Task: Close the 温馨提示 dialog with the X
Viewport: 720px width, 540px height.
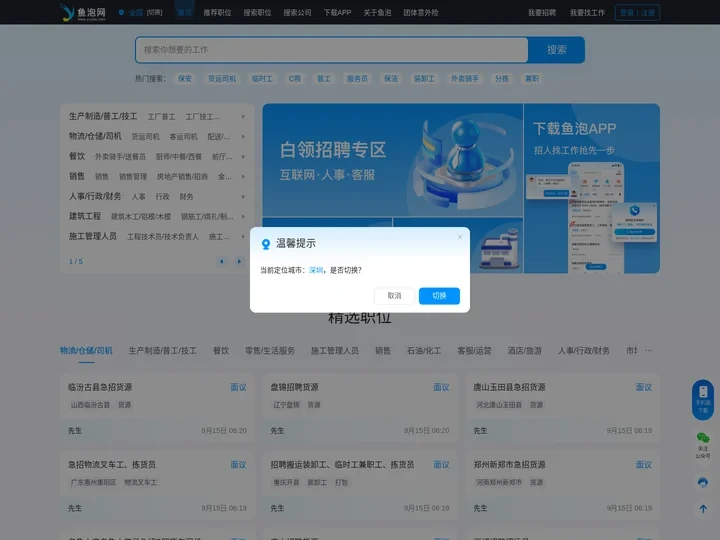Action: coord(460,237)
